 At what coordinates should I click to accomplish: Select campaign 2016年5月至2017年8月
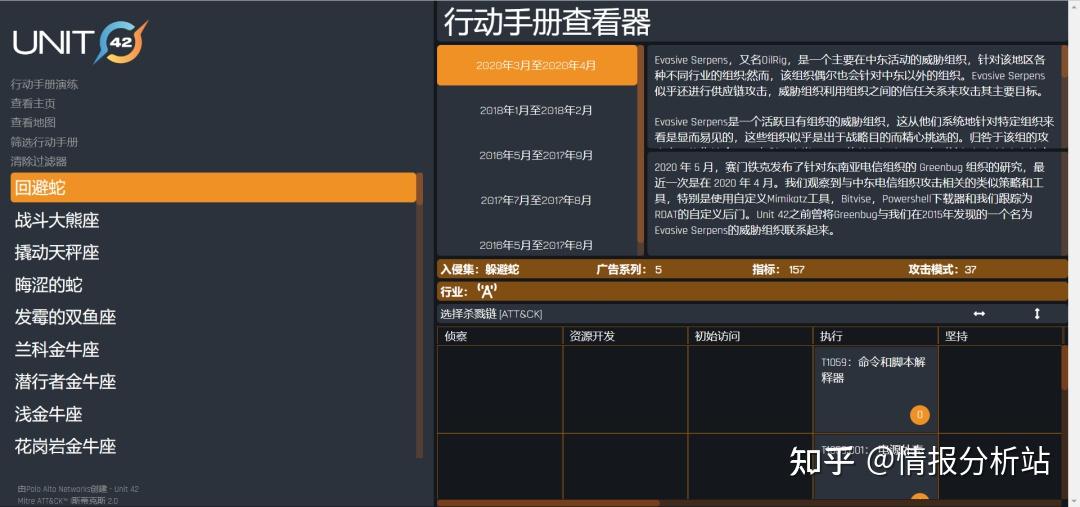click(x=537, y=245)
